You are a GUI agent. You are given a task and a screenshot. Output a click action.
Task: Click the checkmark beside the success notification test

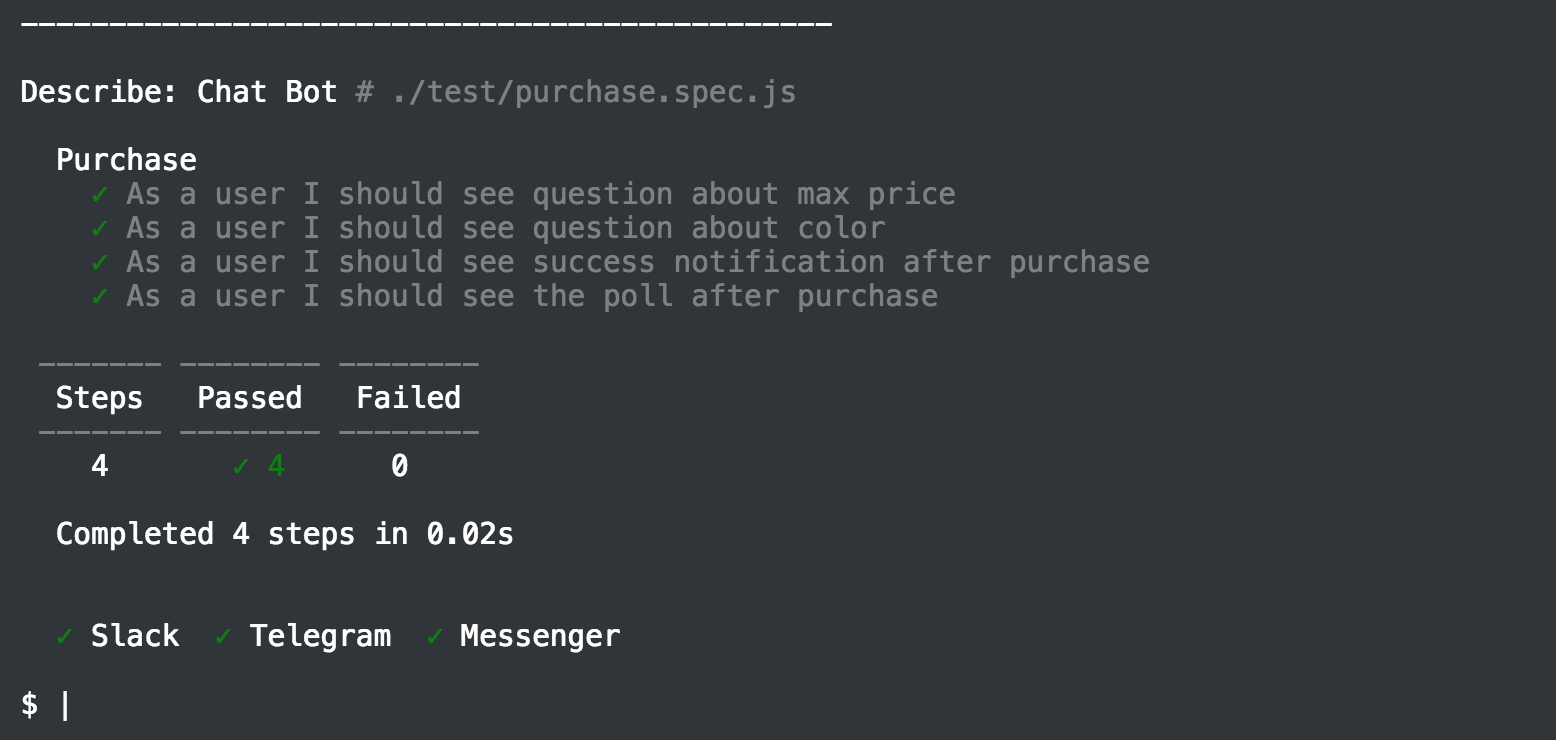(x=100, y=263)
